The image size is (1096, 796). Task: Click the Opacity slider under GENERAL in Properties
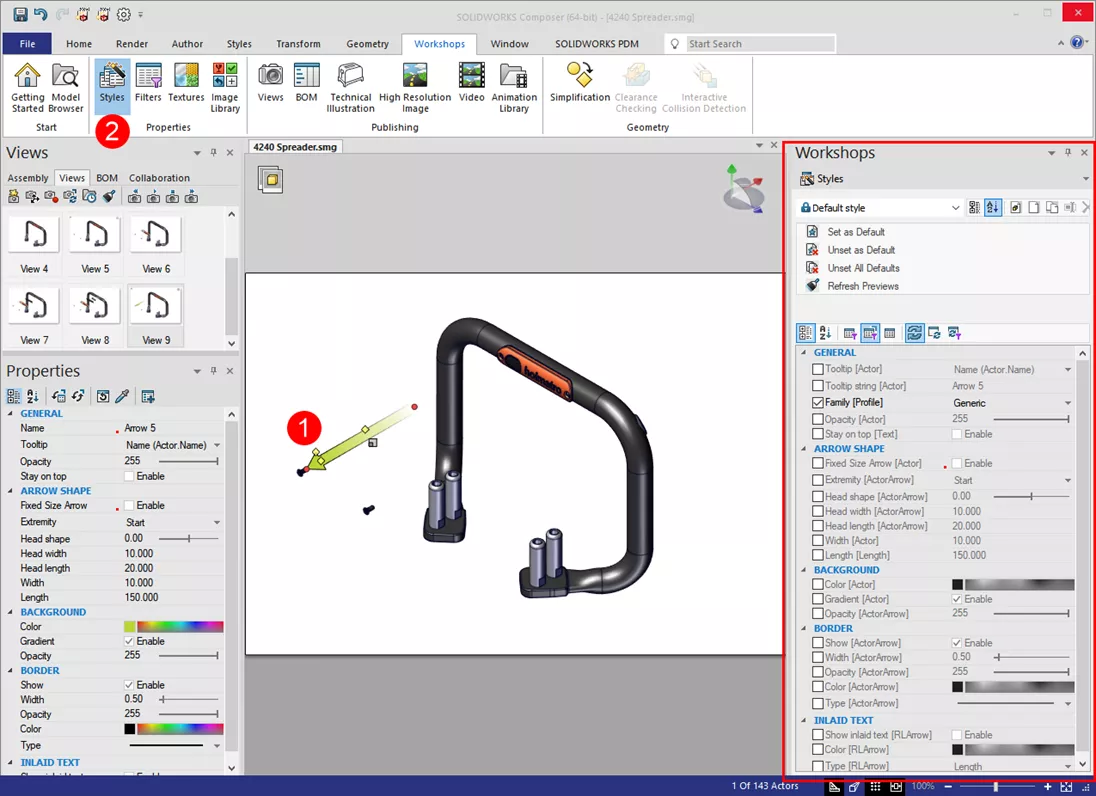[x=189, y=461]
